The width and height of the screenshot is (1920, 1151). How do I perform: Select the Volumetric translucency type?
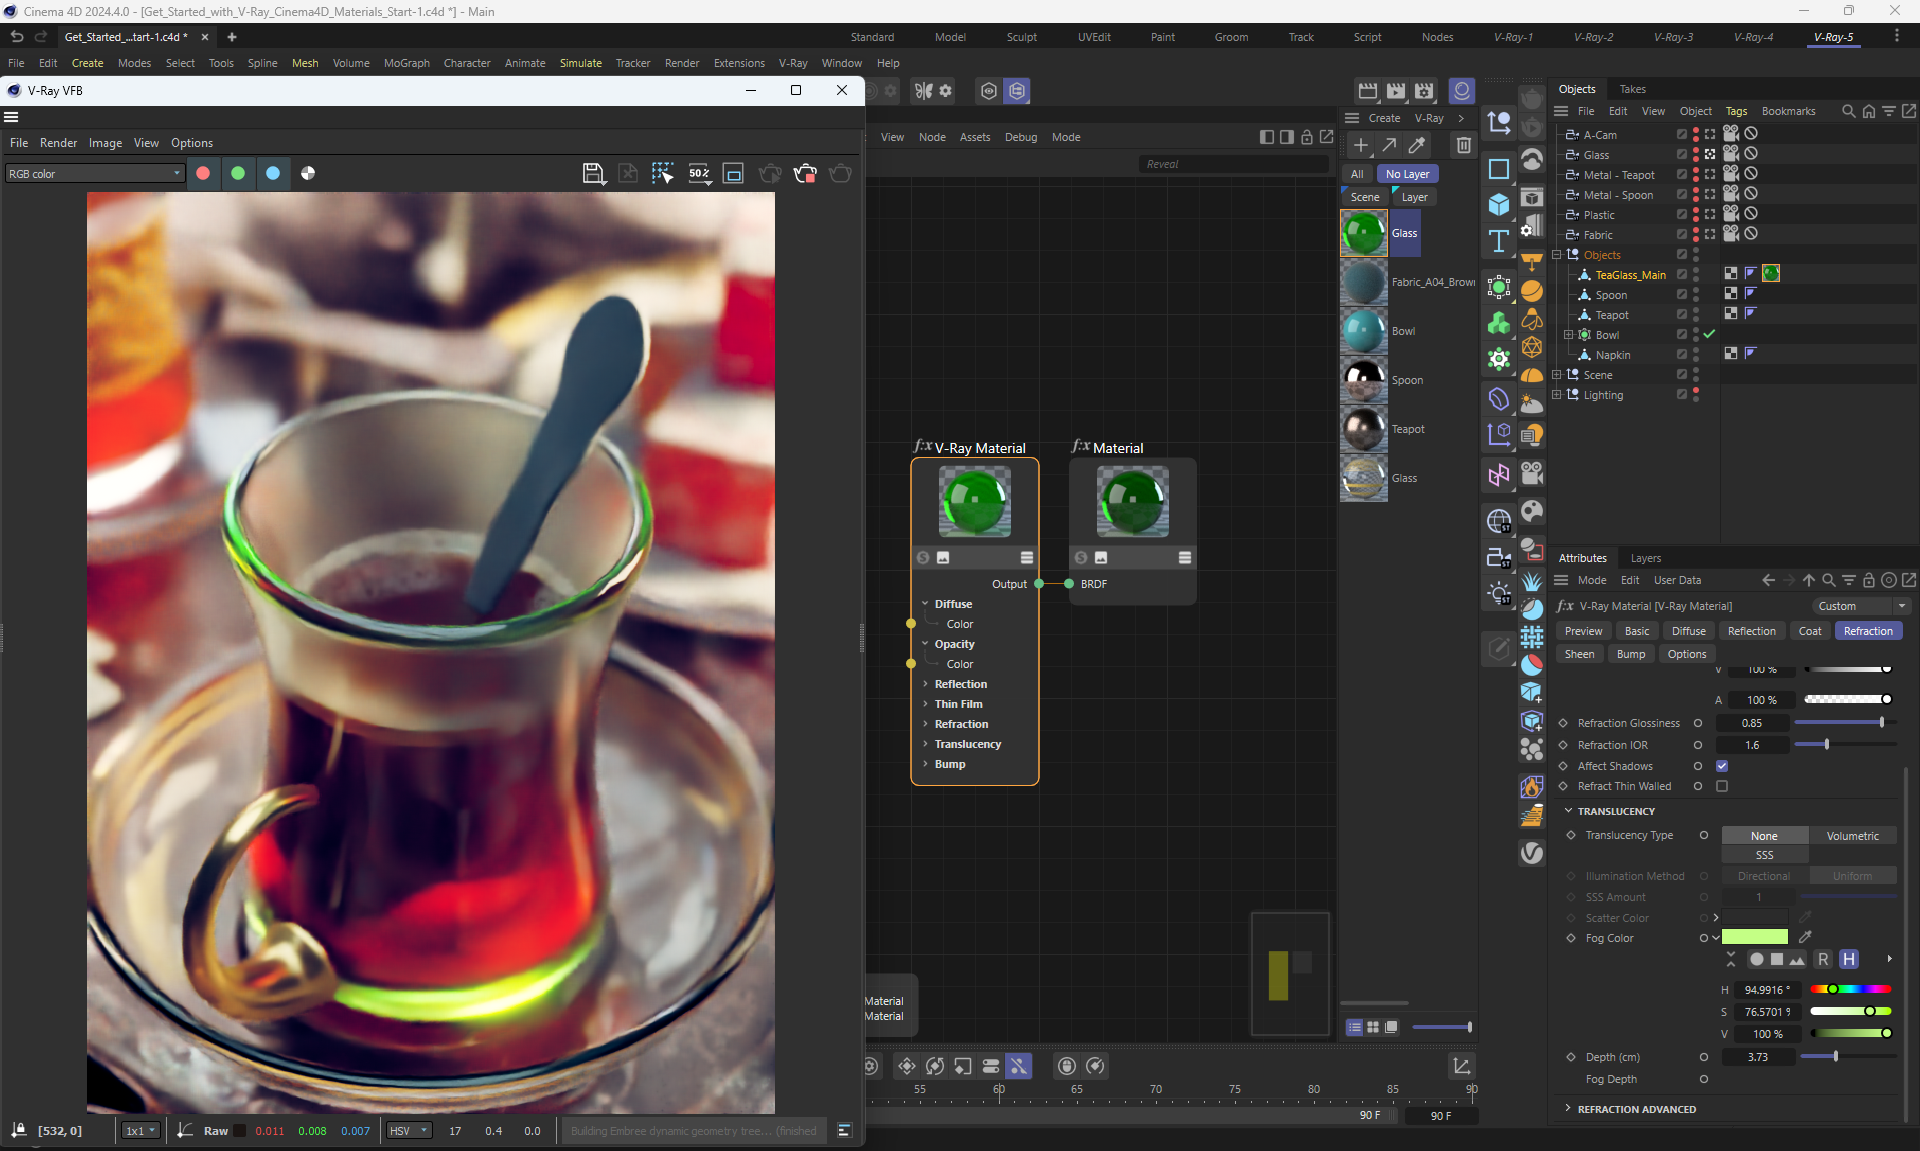coord(1852,836)
